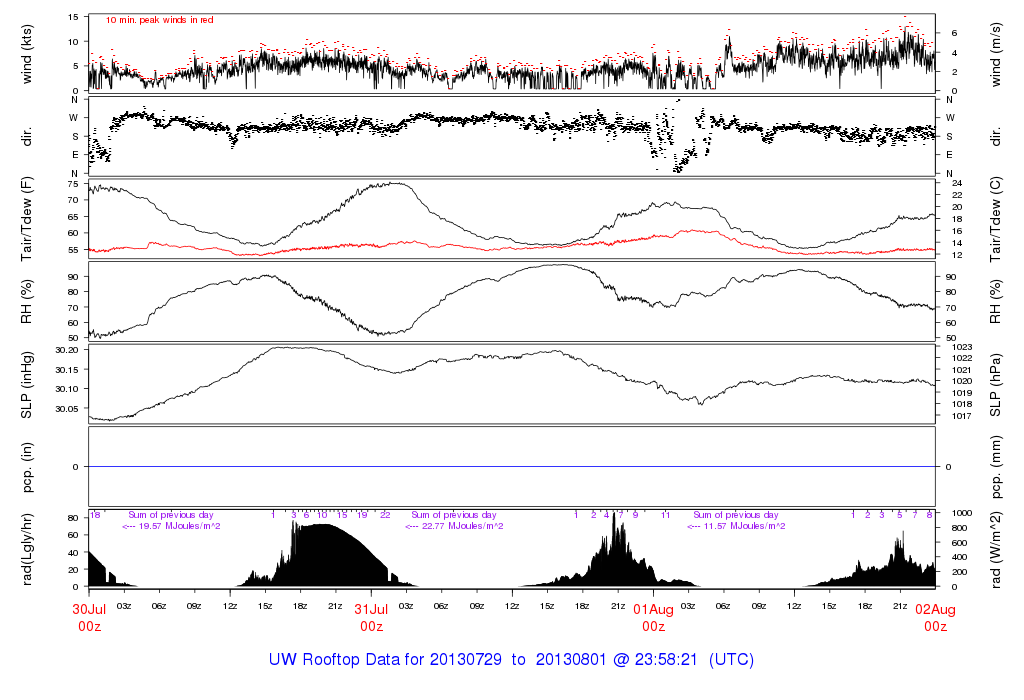Click the blue zero precipitation line
This screenshot has width=1024, height=700.
(x=511, y=467)
